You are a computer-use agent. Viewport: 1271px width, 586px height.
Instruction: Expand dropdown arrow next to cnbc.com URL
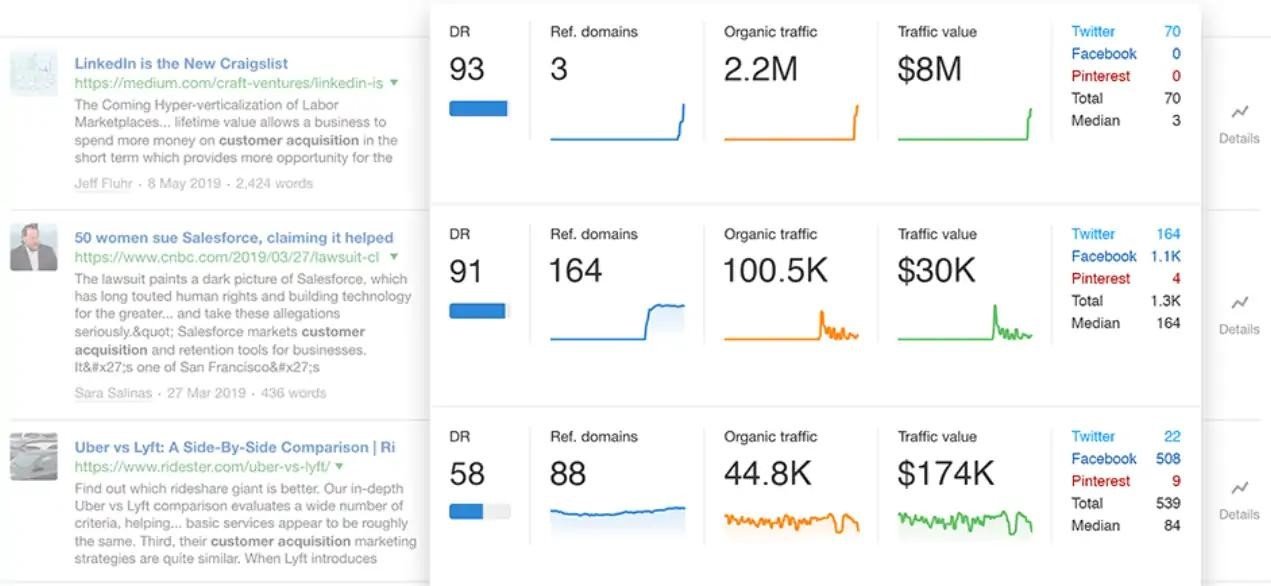point(394,257)
